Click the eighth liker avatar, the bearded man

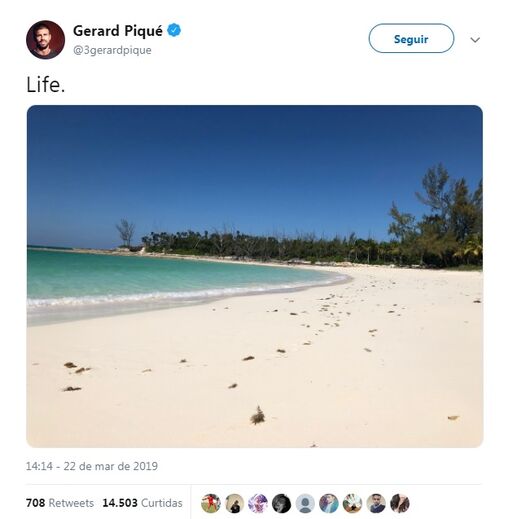376,503
